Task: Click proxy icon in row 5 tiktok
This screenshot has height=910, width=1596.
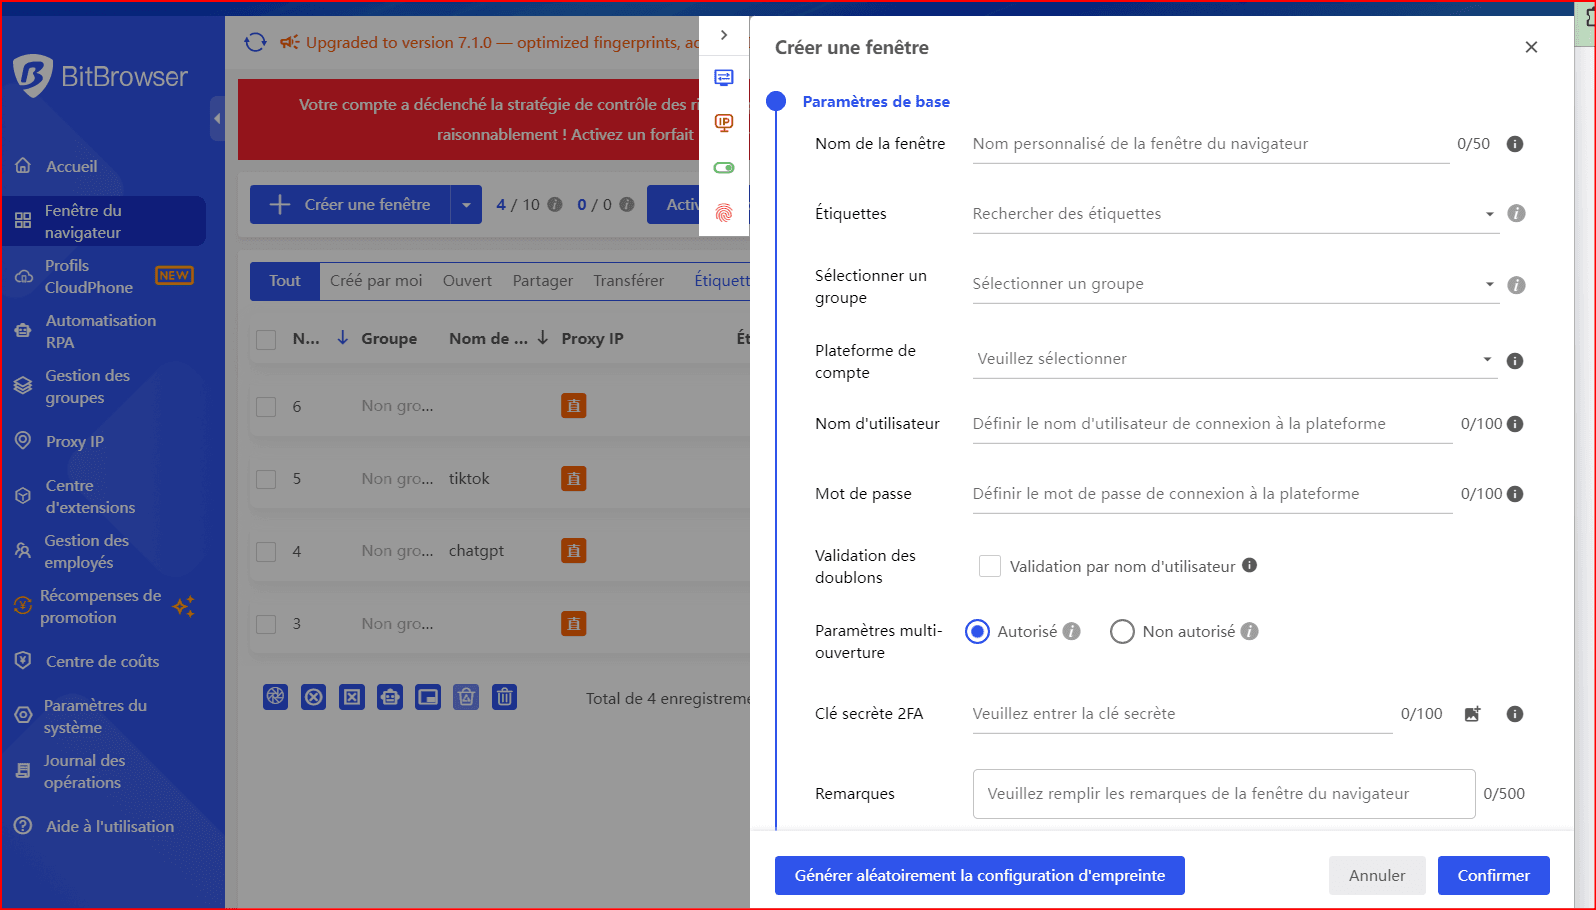Action: click(x=573, y=479)
